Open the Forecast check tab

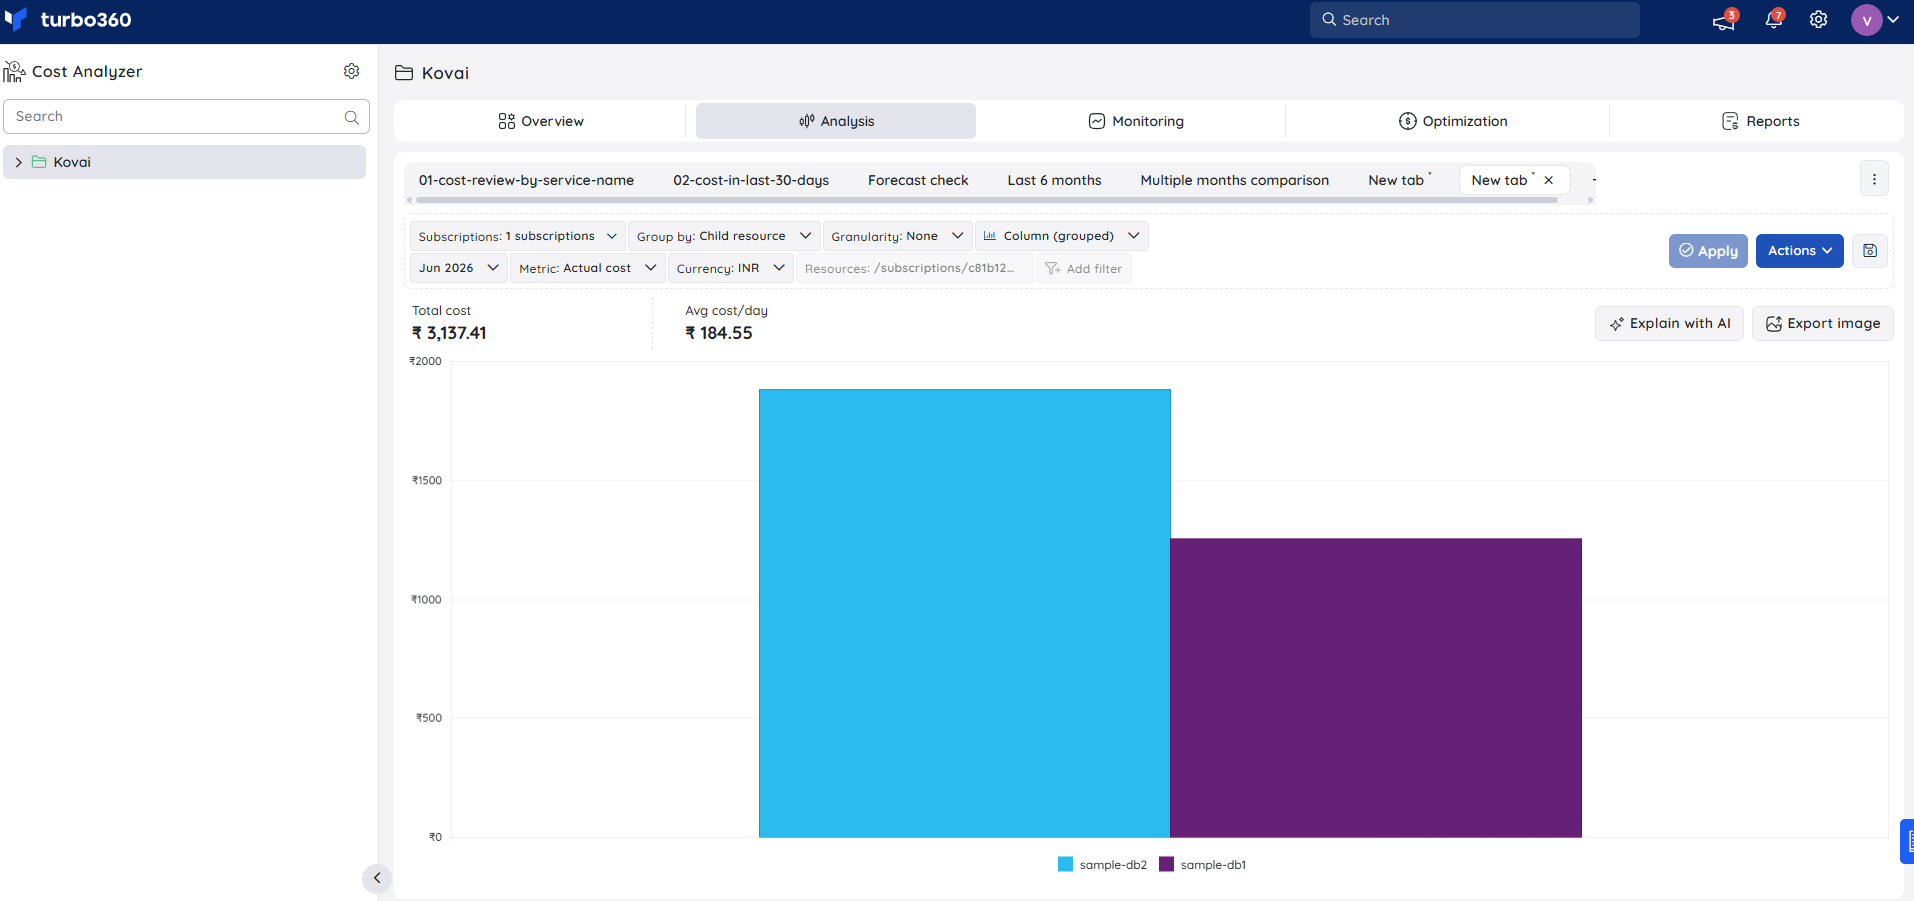coord(918,180)
